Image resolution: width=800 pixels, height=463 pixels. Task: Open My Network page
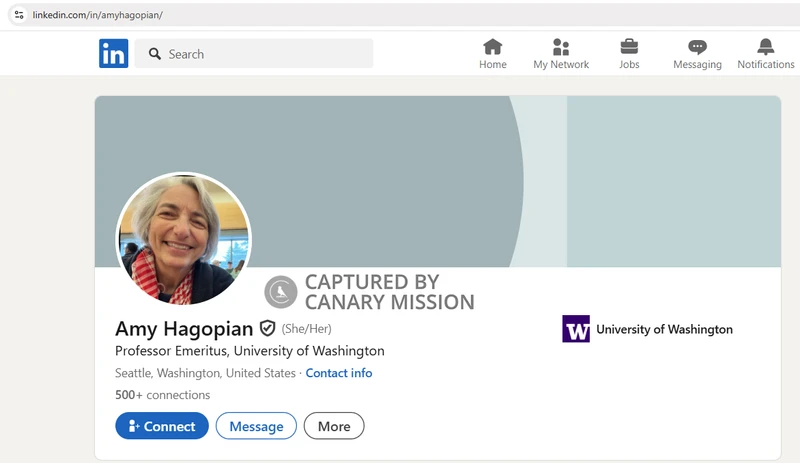pyautogui.click(x=561, y=54)
